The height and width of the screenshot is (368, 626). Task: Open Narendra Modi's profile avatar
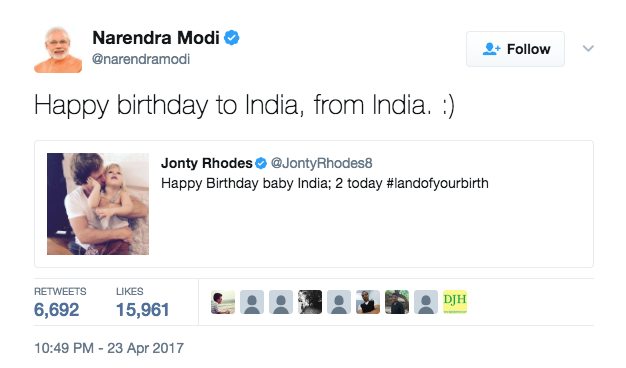pos(58,49)
